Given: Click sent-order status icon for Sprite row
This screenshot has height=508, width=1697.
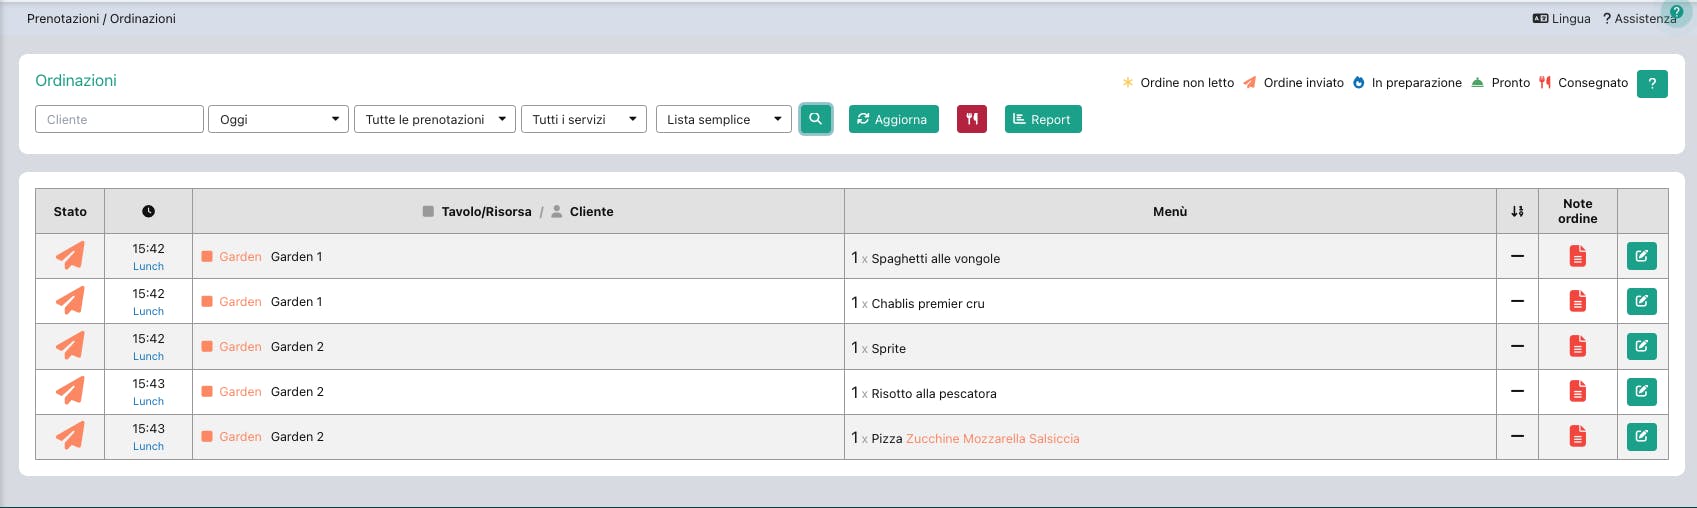Looking at the screenshot, I should 70,346.
